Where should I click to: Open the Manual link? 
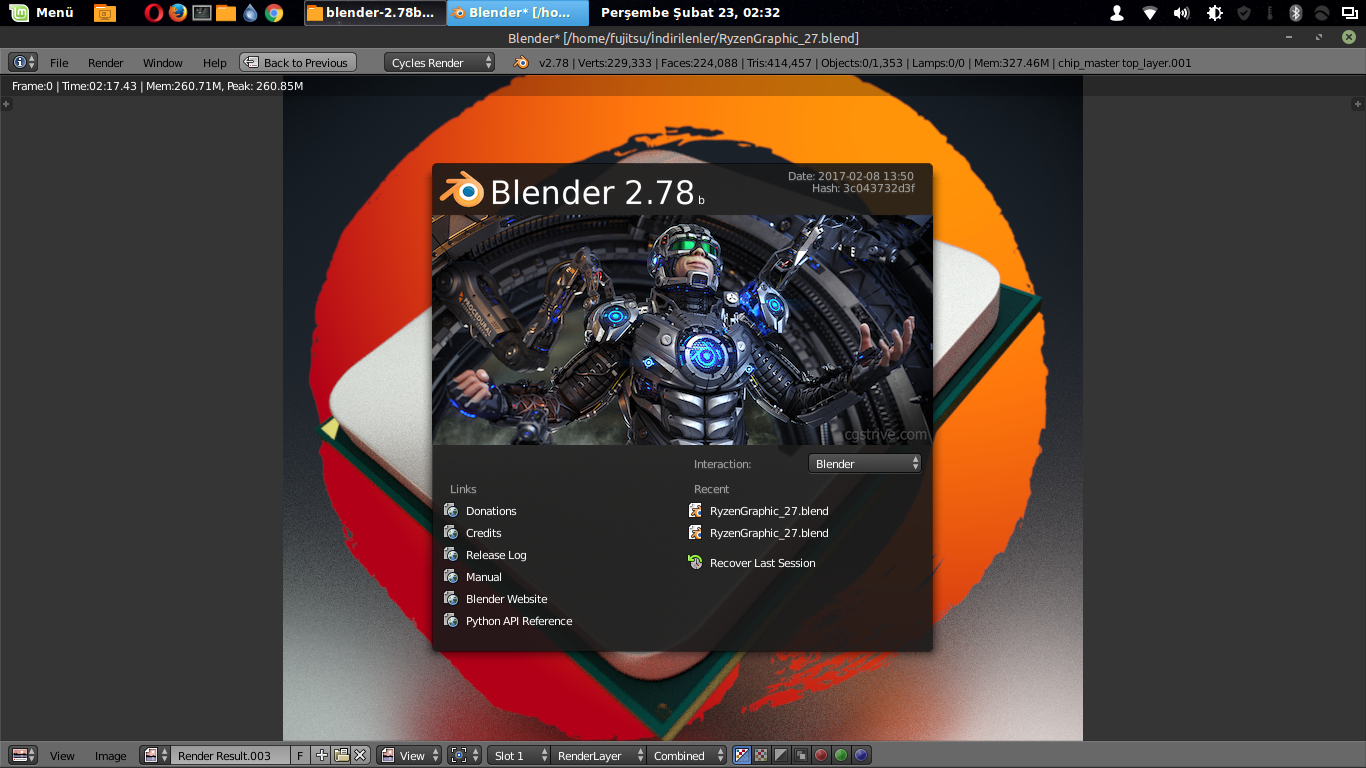pyautogui.click(x=483, y=577)
